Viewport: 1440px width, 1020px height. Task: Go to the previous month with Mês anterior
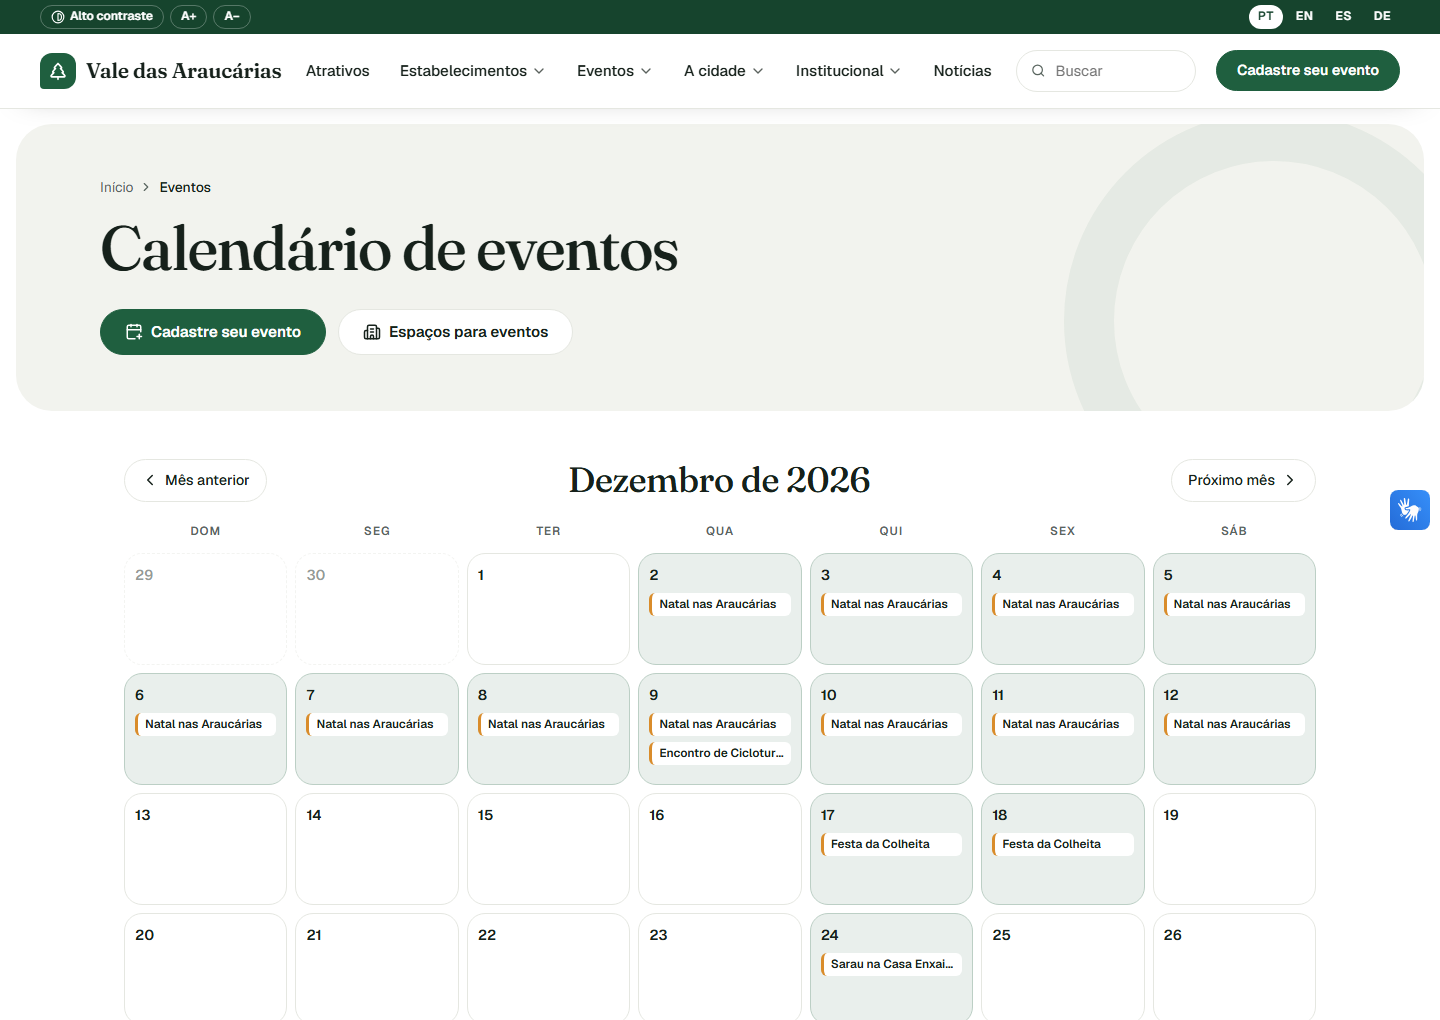[x=195, y=480]
